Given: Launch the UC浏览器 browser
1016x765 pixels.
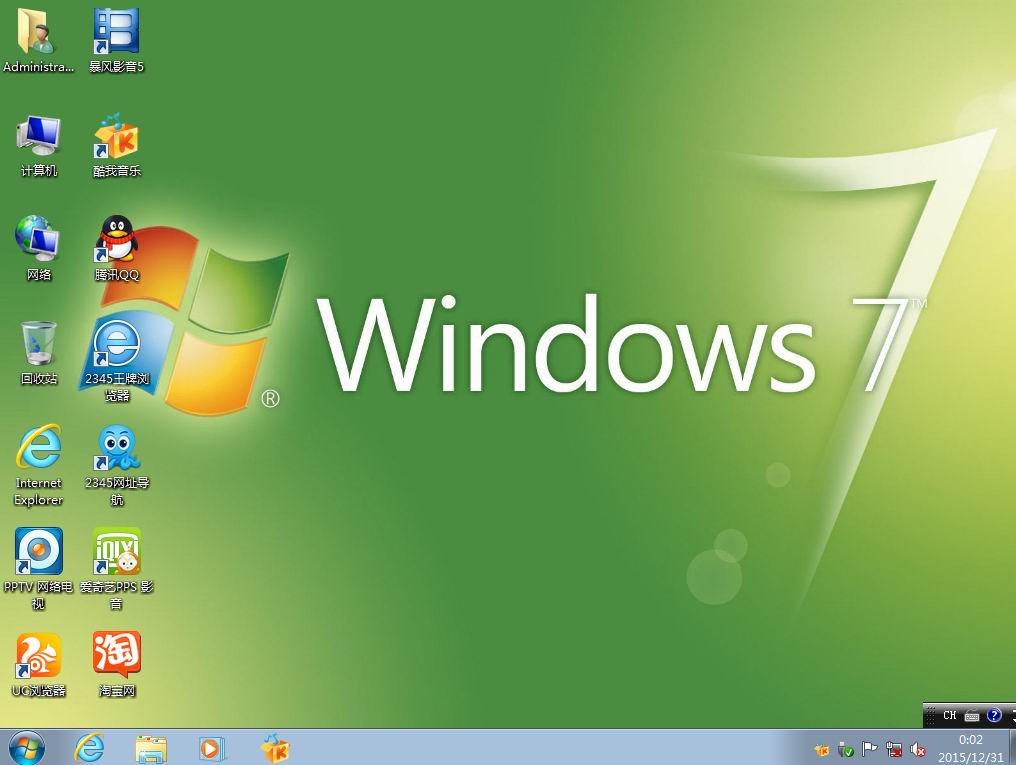Looking at the screenshot, I should (38, 655).
